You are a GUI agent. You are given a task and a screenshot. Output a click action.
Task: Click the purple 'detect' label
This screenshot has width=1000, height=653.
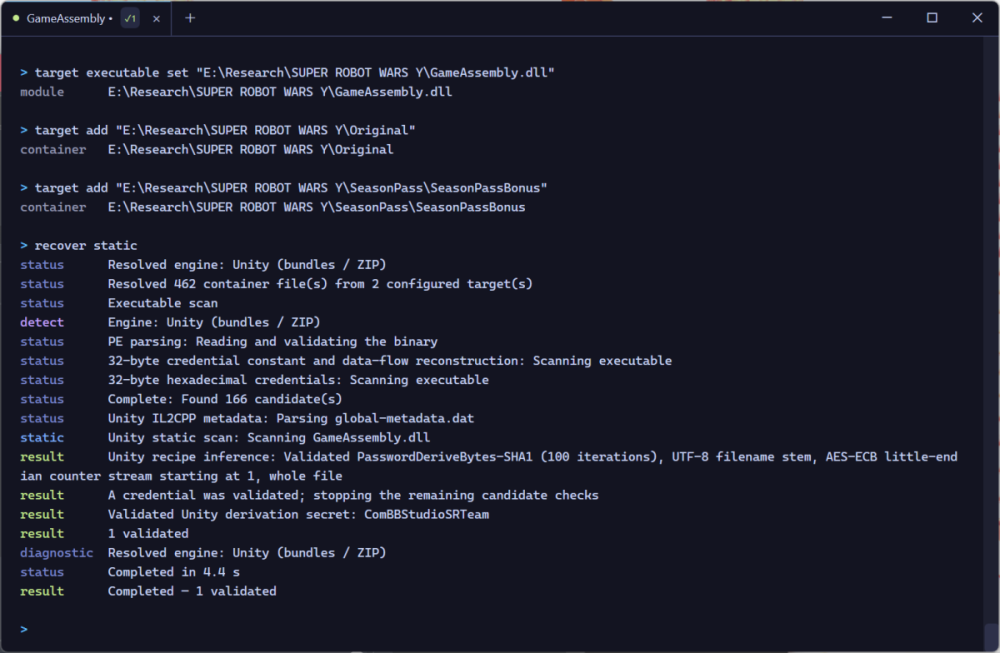click(42, 323)
